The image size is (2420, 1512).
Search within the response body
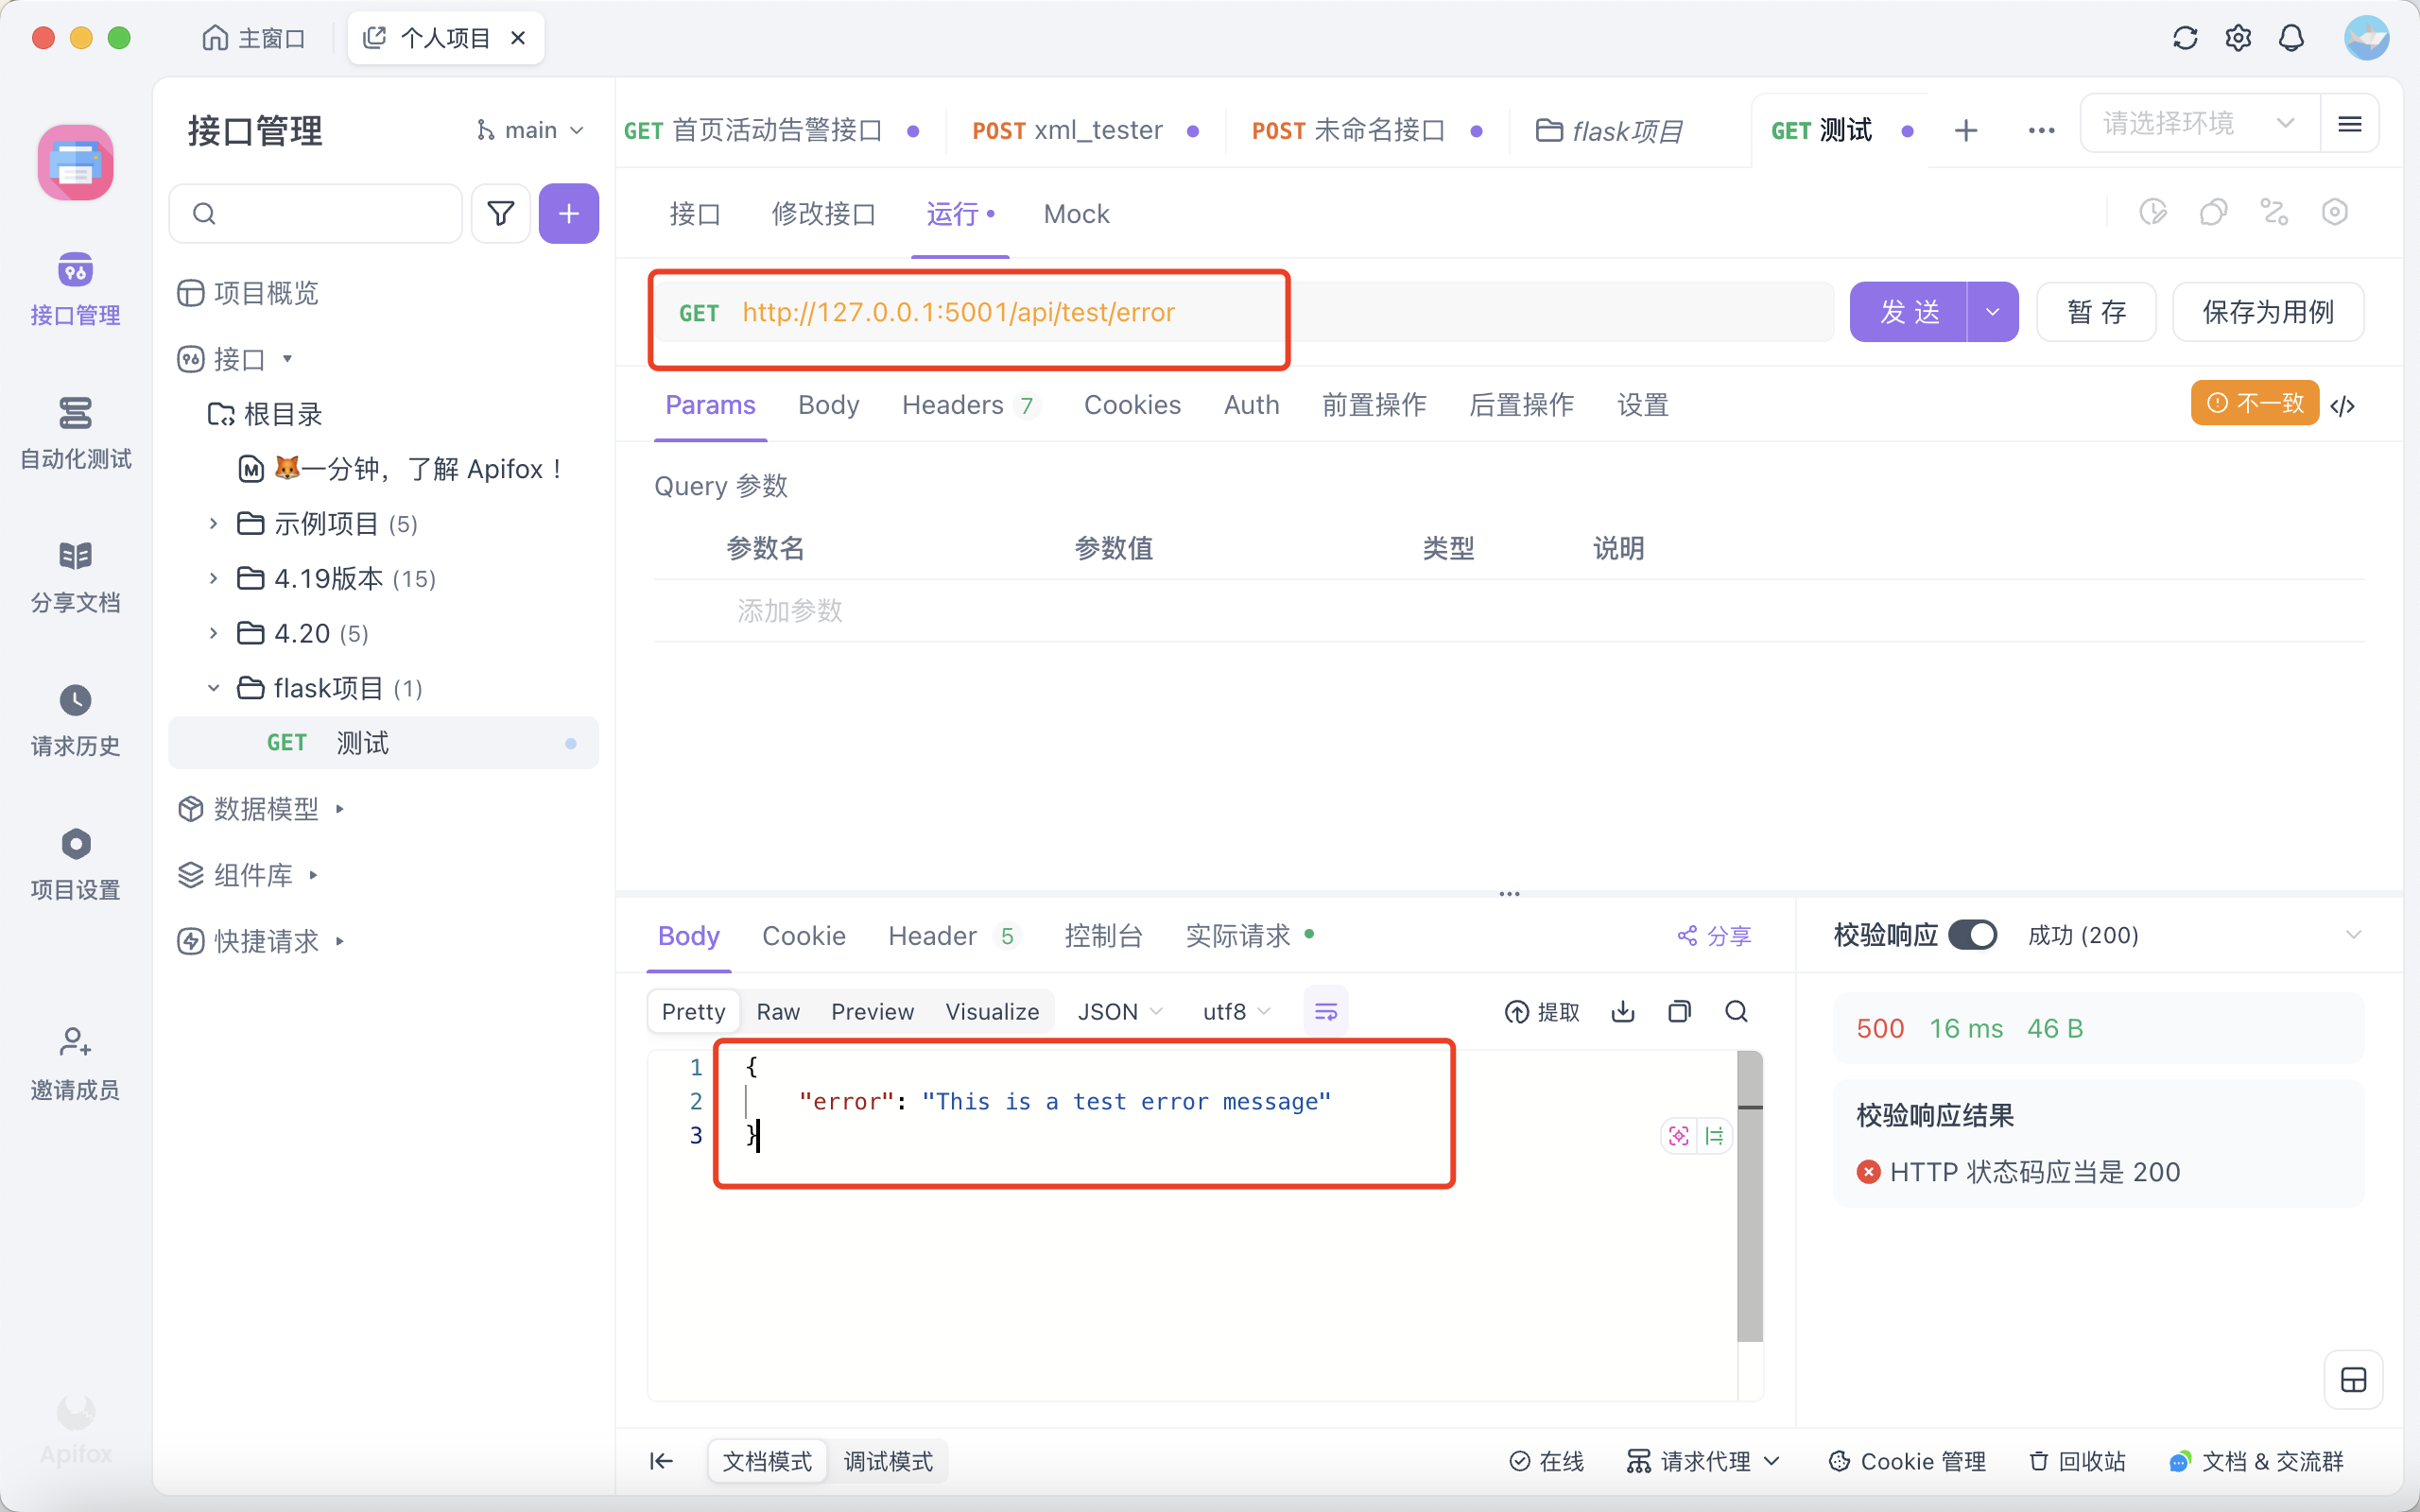(x=1737, y=1011)
